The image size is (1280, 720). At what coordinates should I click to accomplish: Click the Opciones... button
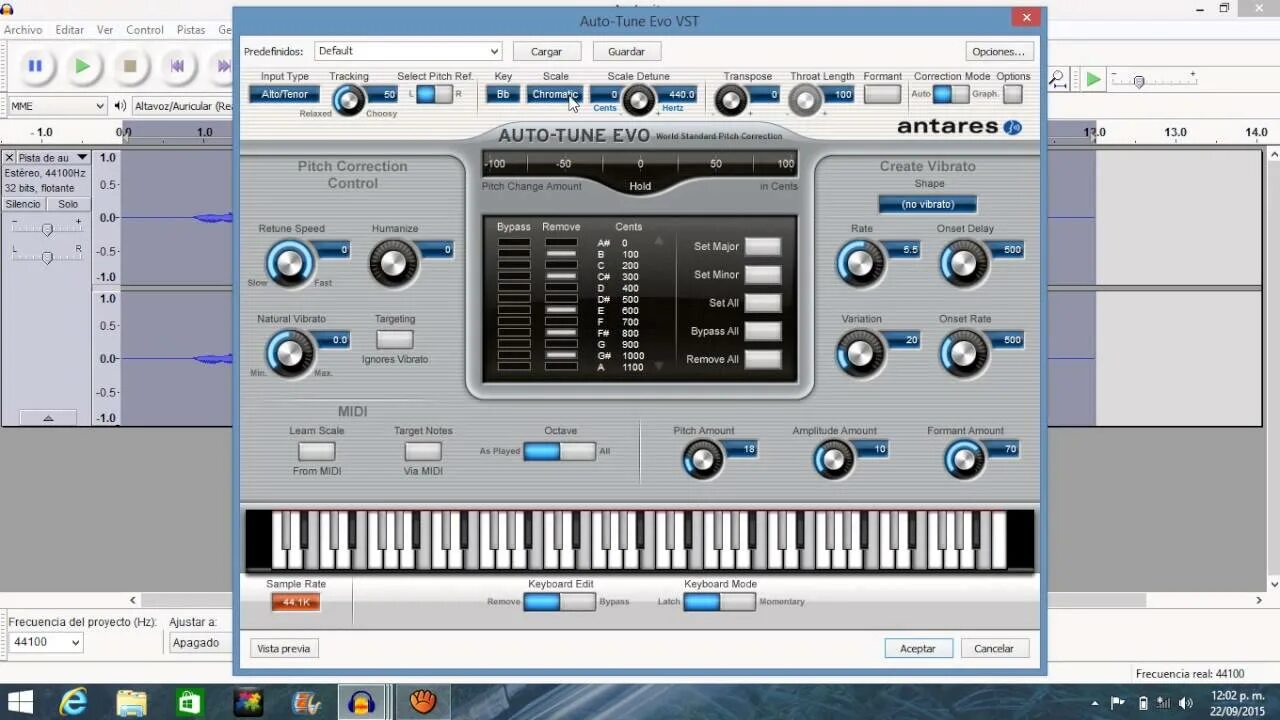(999, 51)
